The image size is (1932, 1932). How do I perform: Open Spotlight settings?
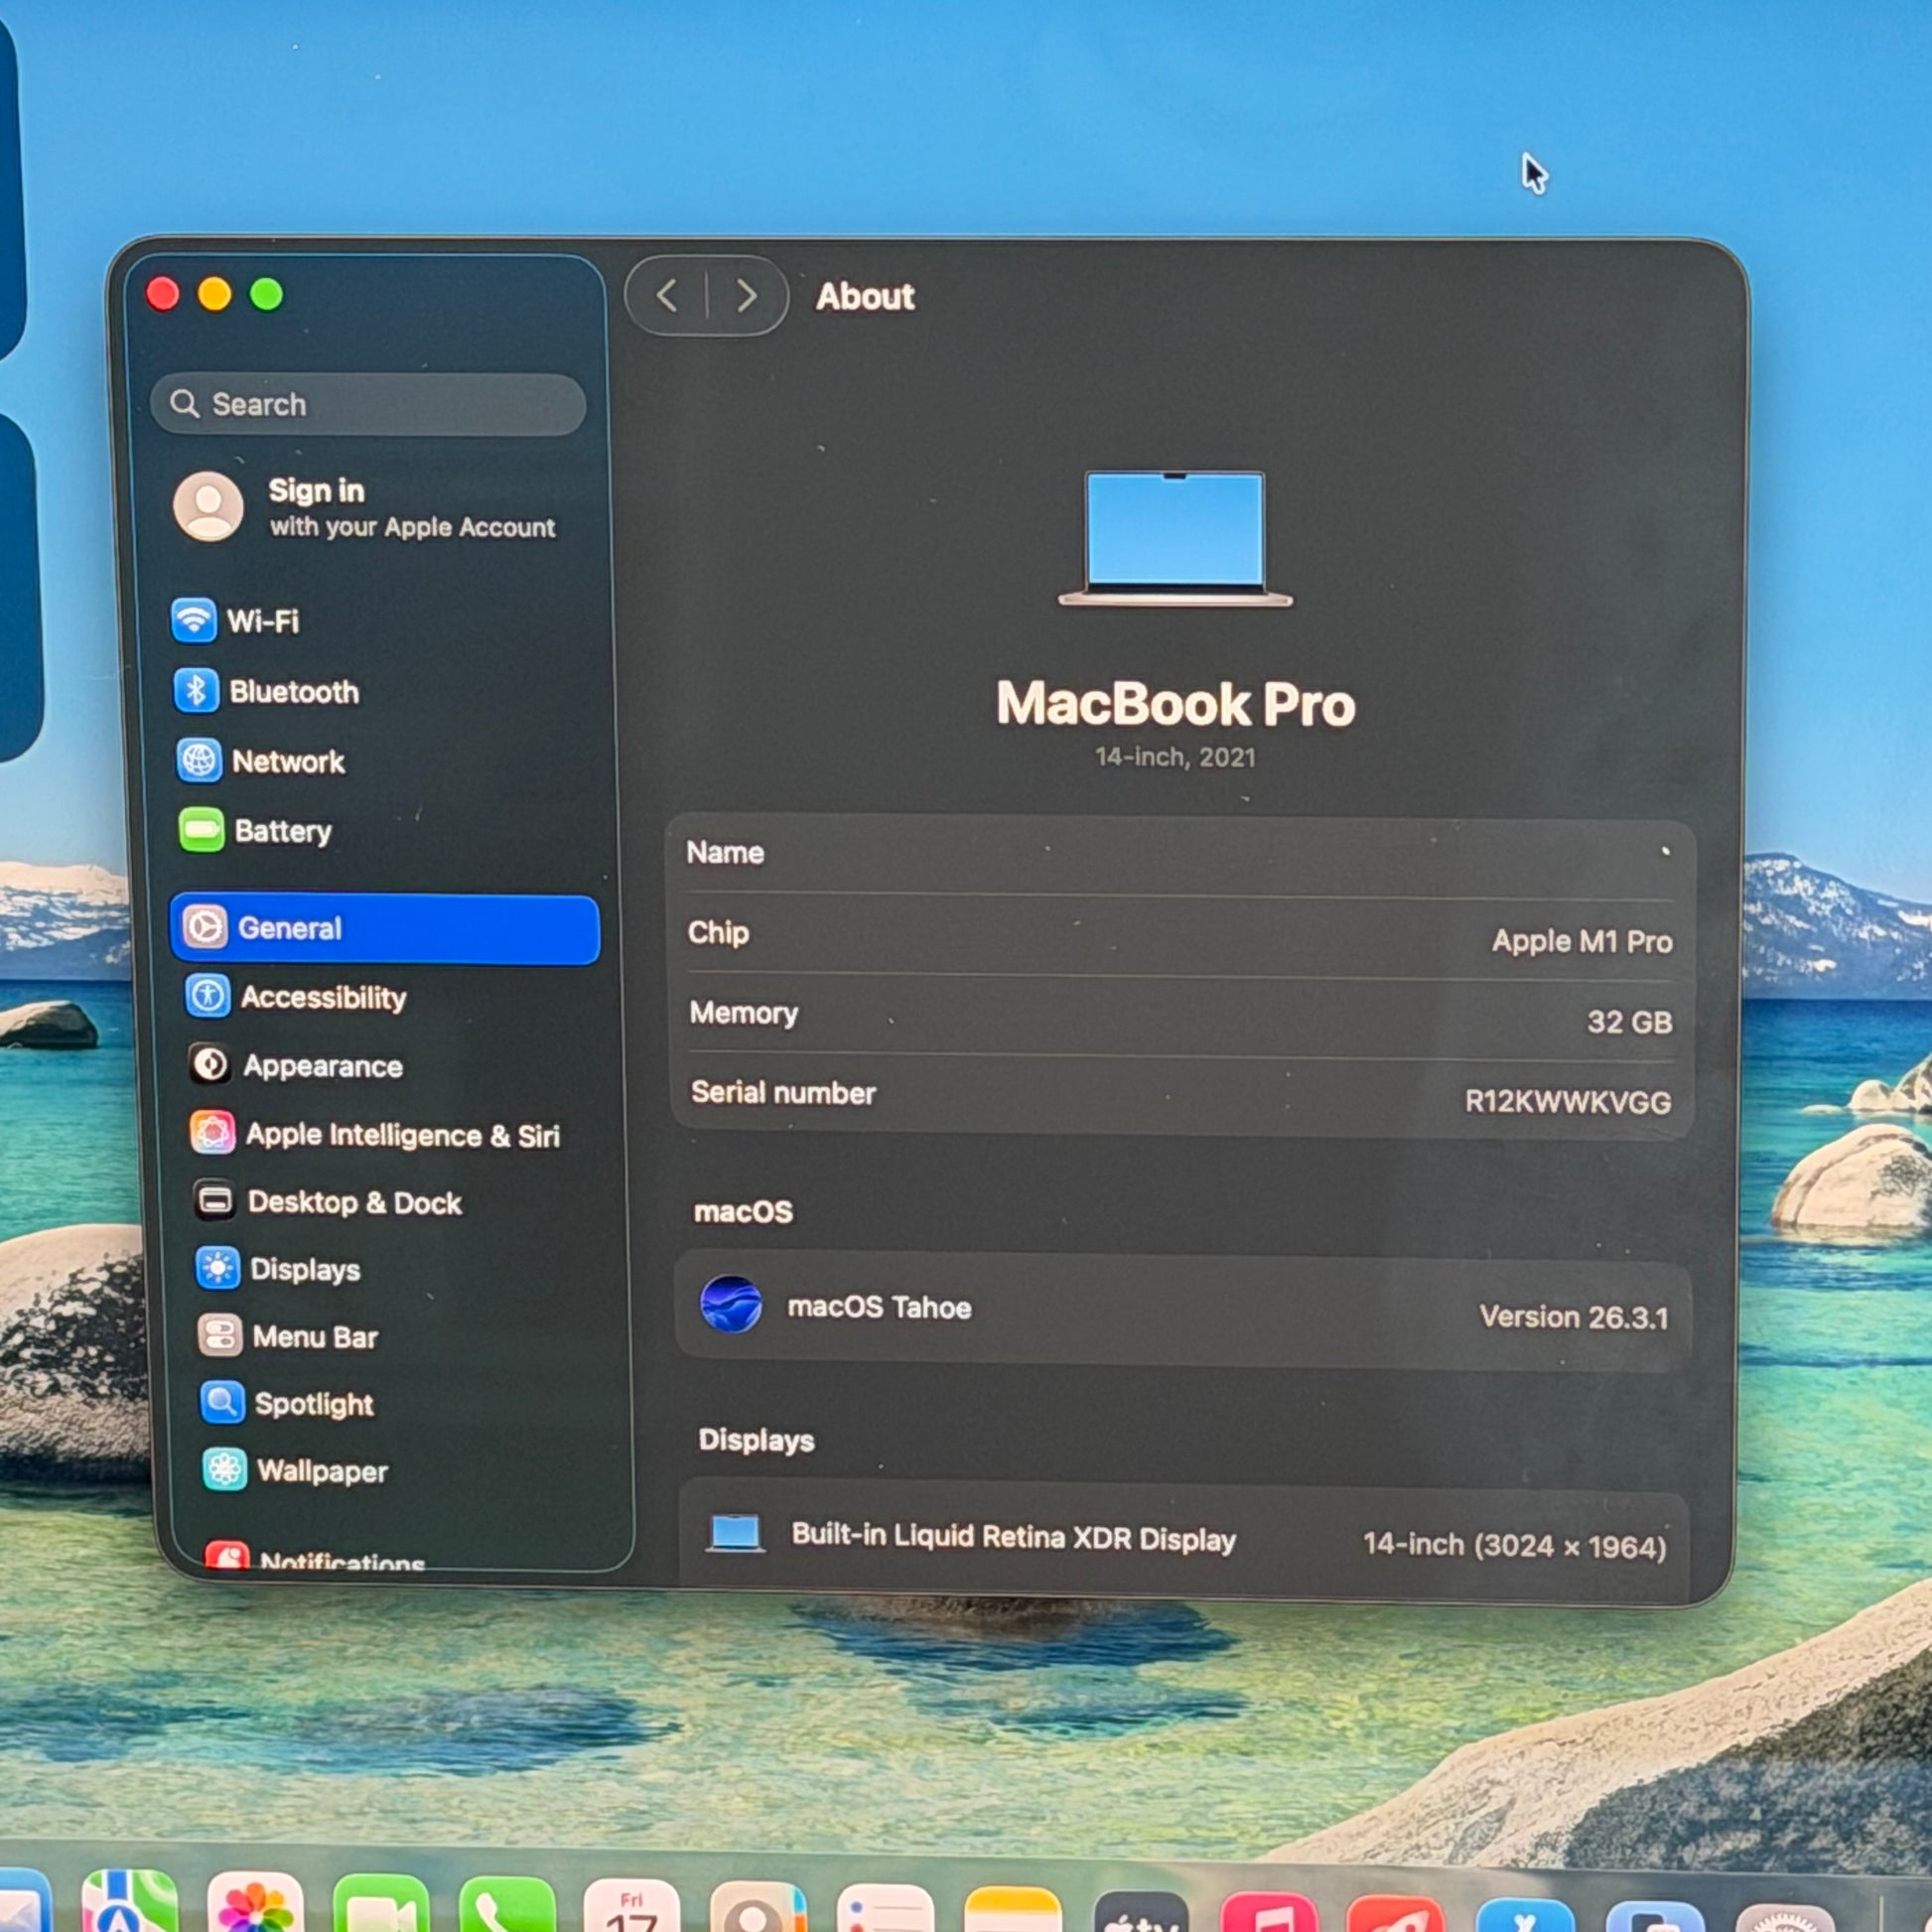(x=313, y=1404)
